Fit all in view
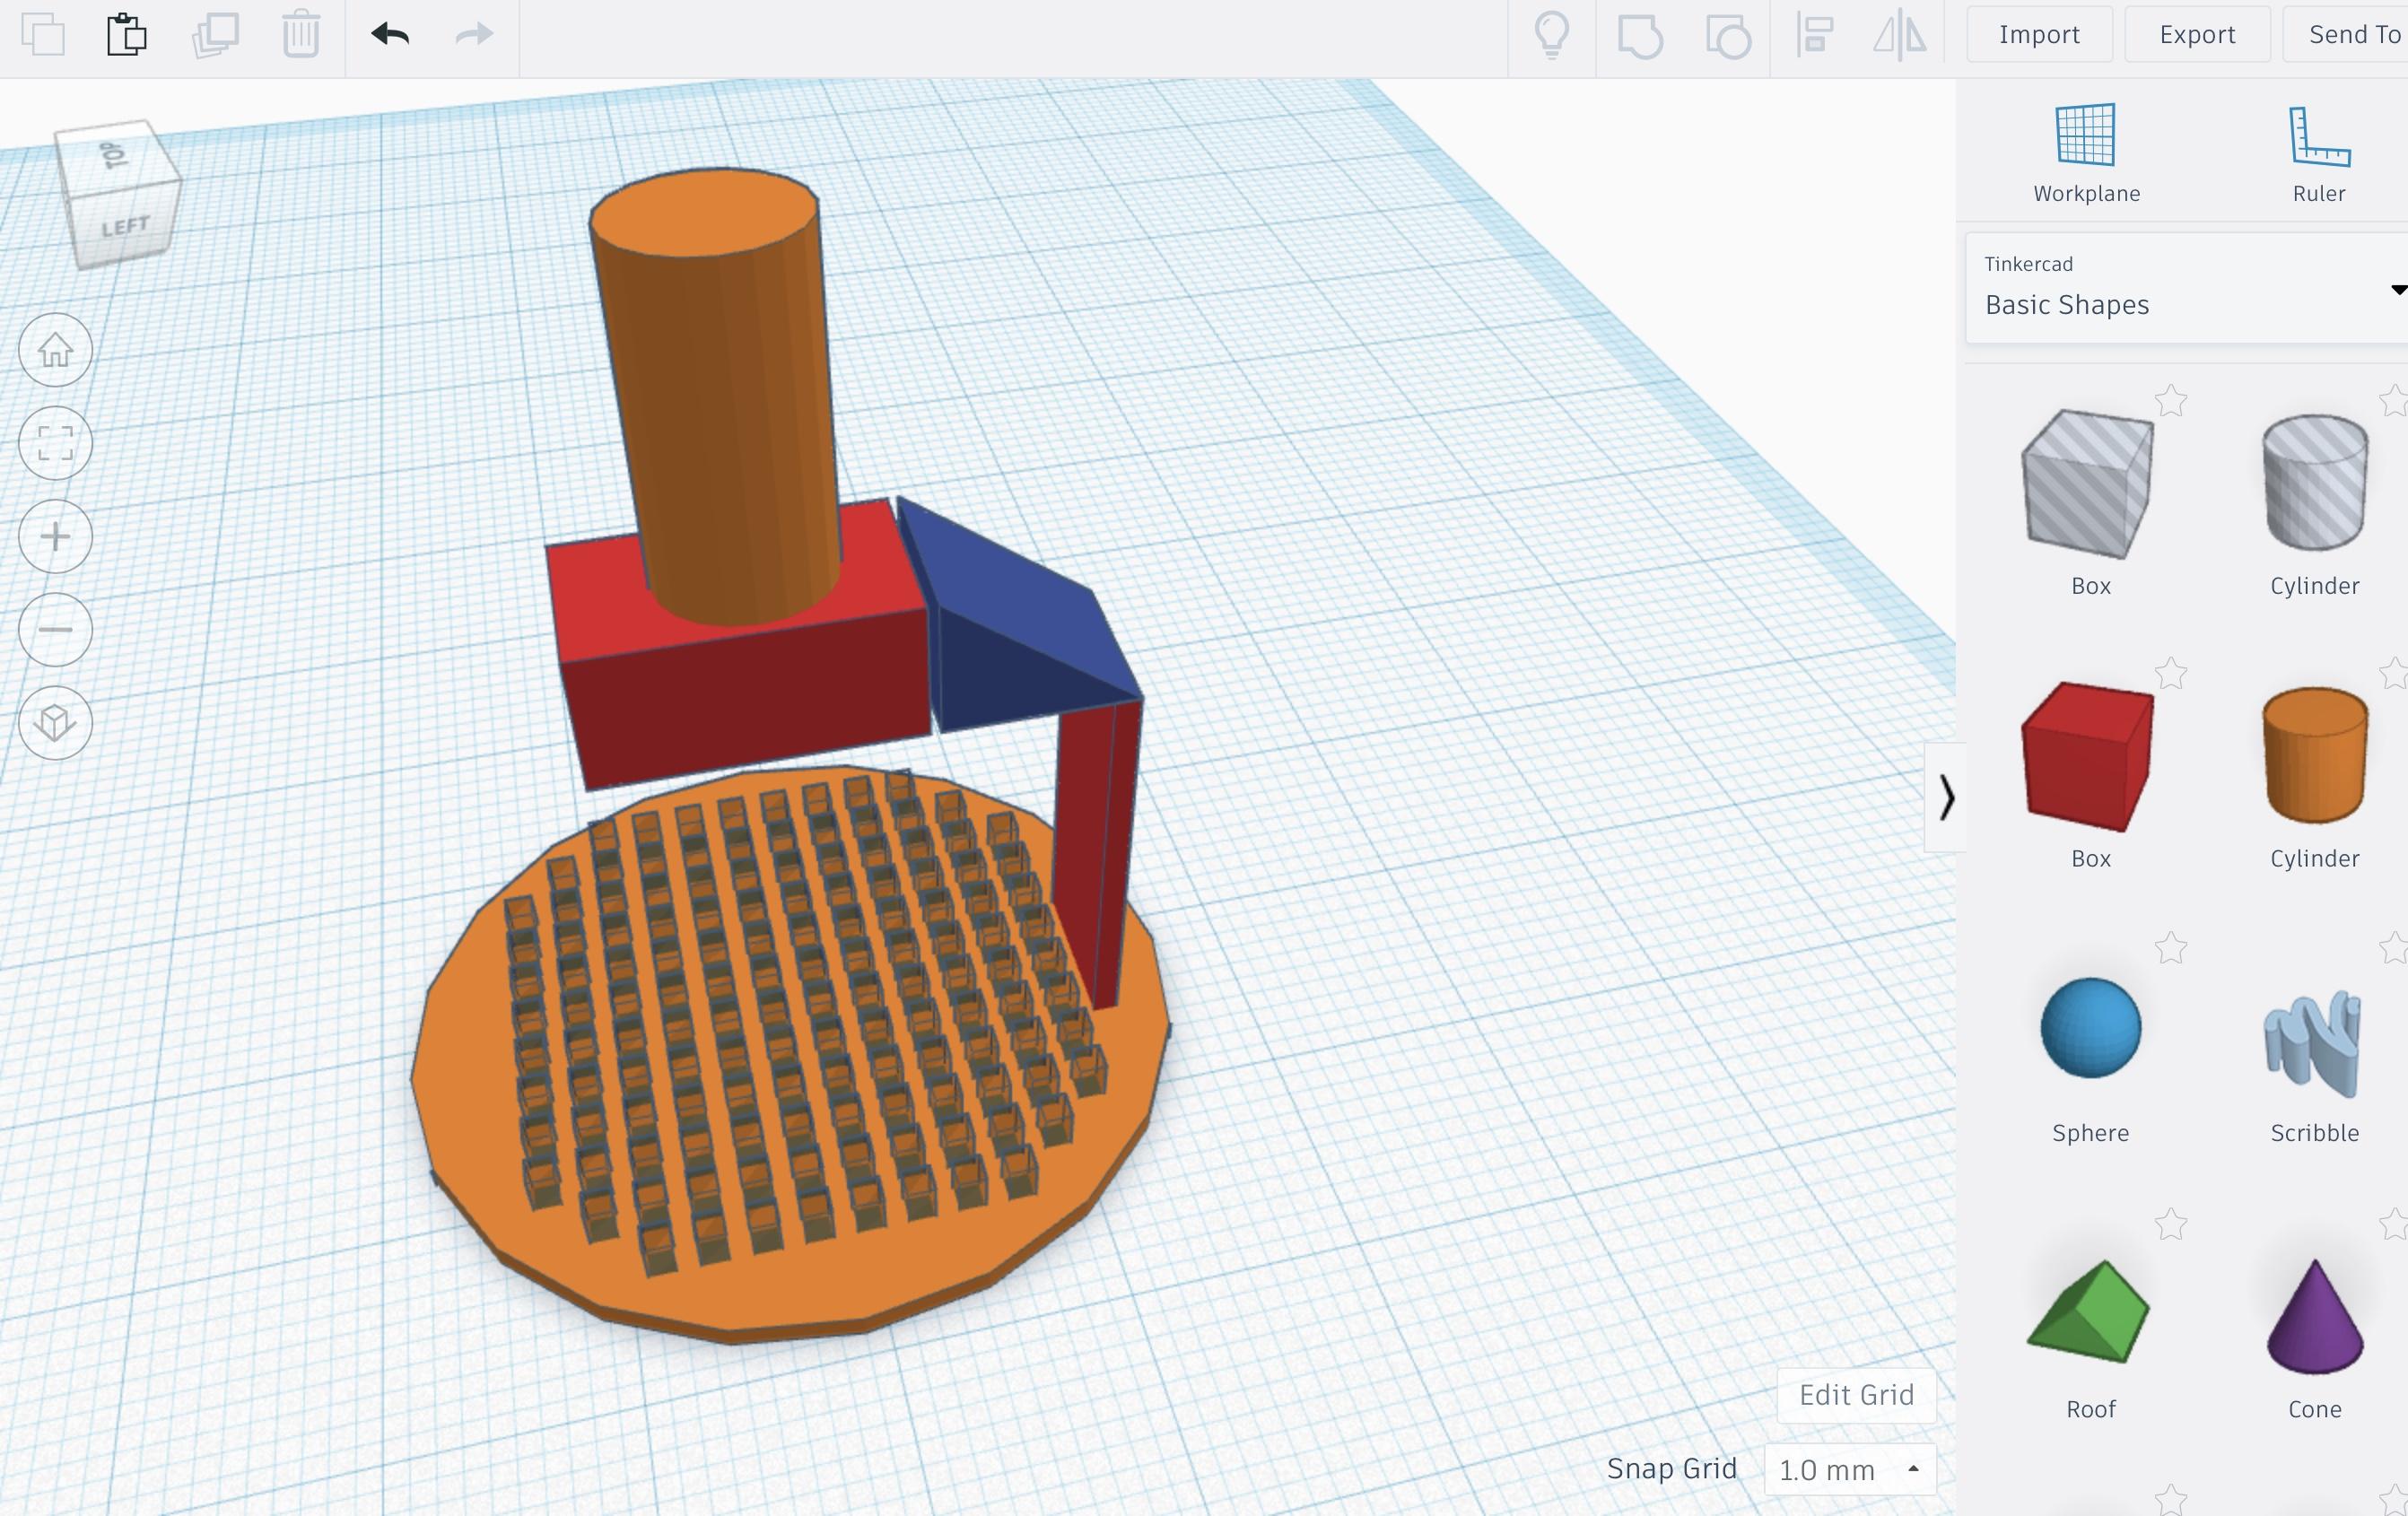This screenshot has width=2408, height=1516. click(56, 443)
